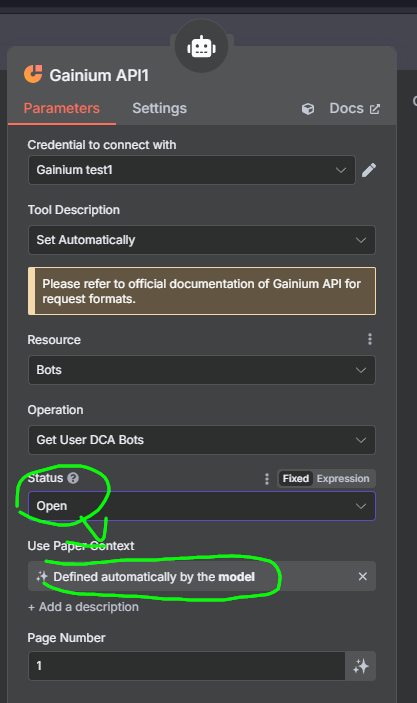Remove automatic model definition with X
Screen dimensions: 417x703
tap(363, 576)
